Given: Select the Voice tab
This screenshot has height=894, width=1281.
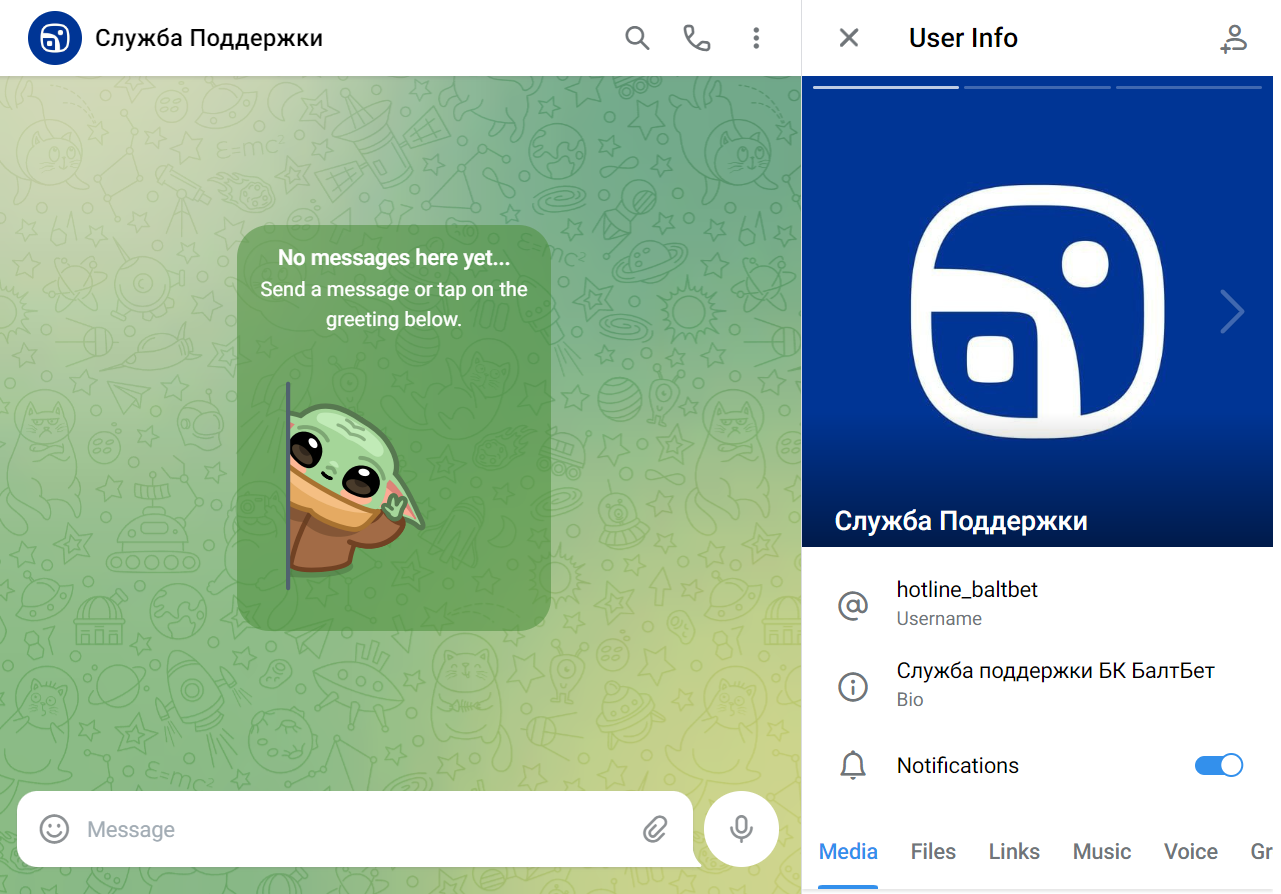Looking at the screenshot, I should pyautogui.click(x=1190, y=852).
